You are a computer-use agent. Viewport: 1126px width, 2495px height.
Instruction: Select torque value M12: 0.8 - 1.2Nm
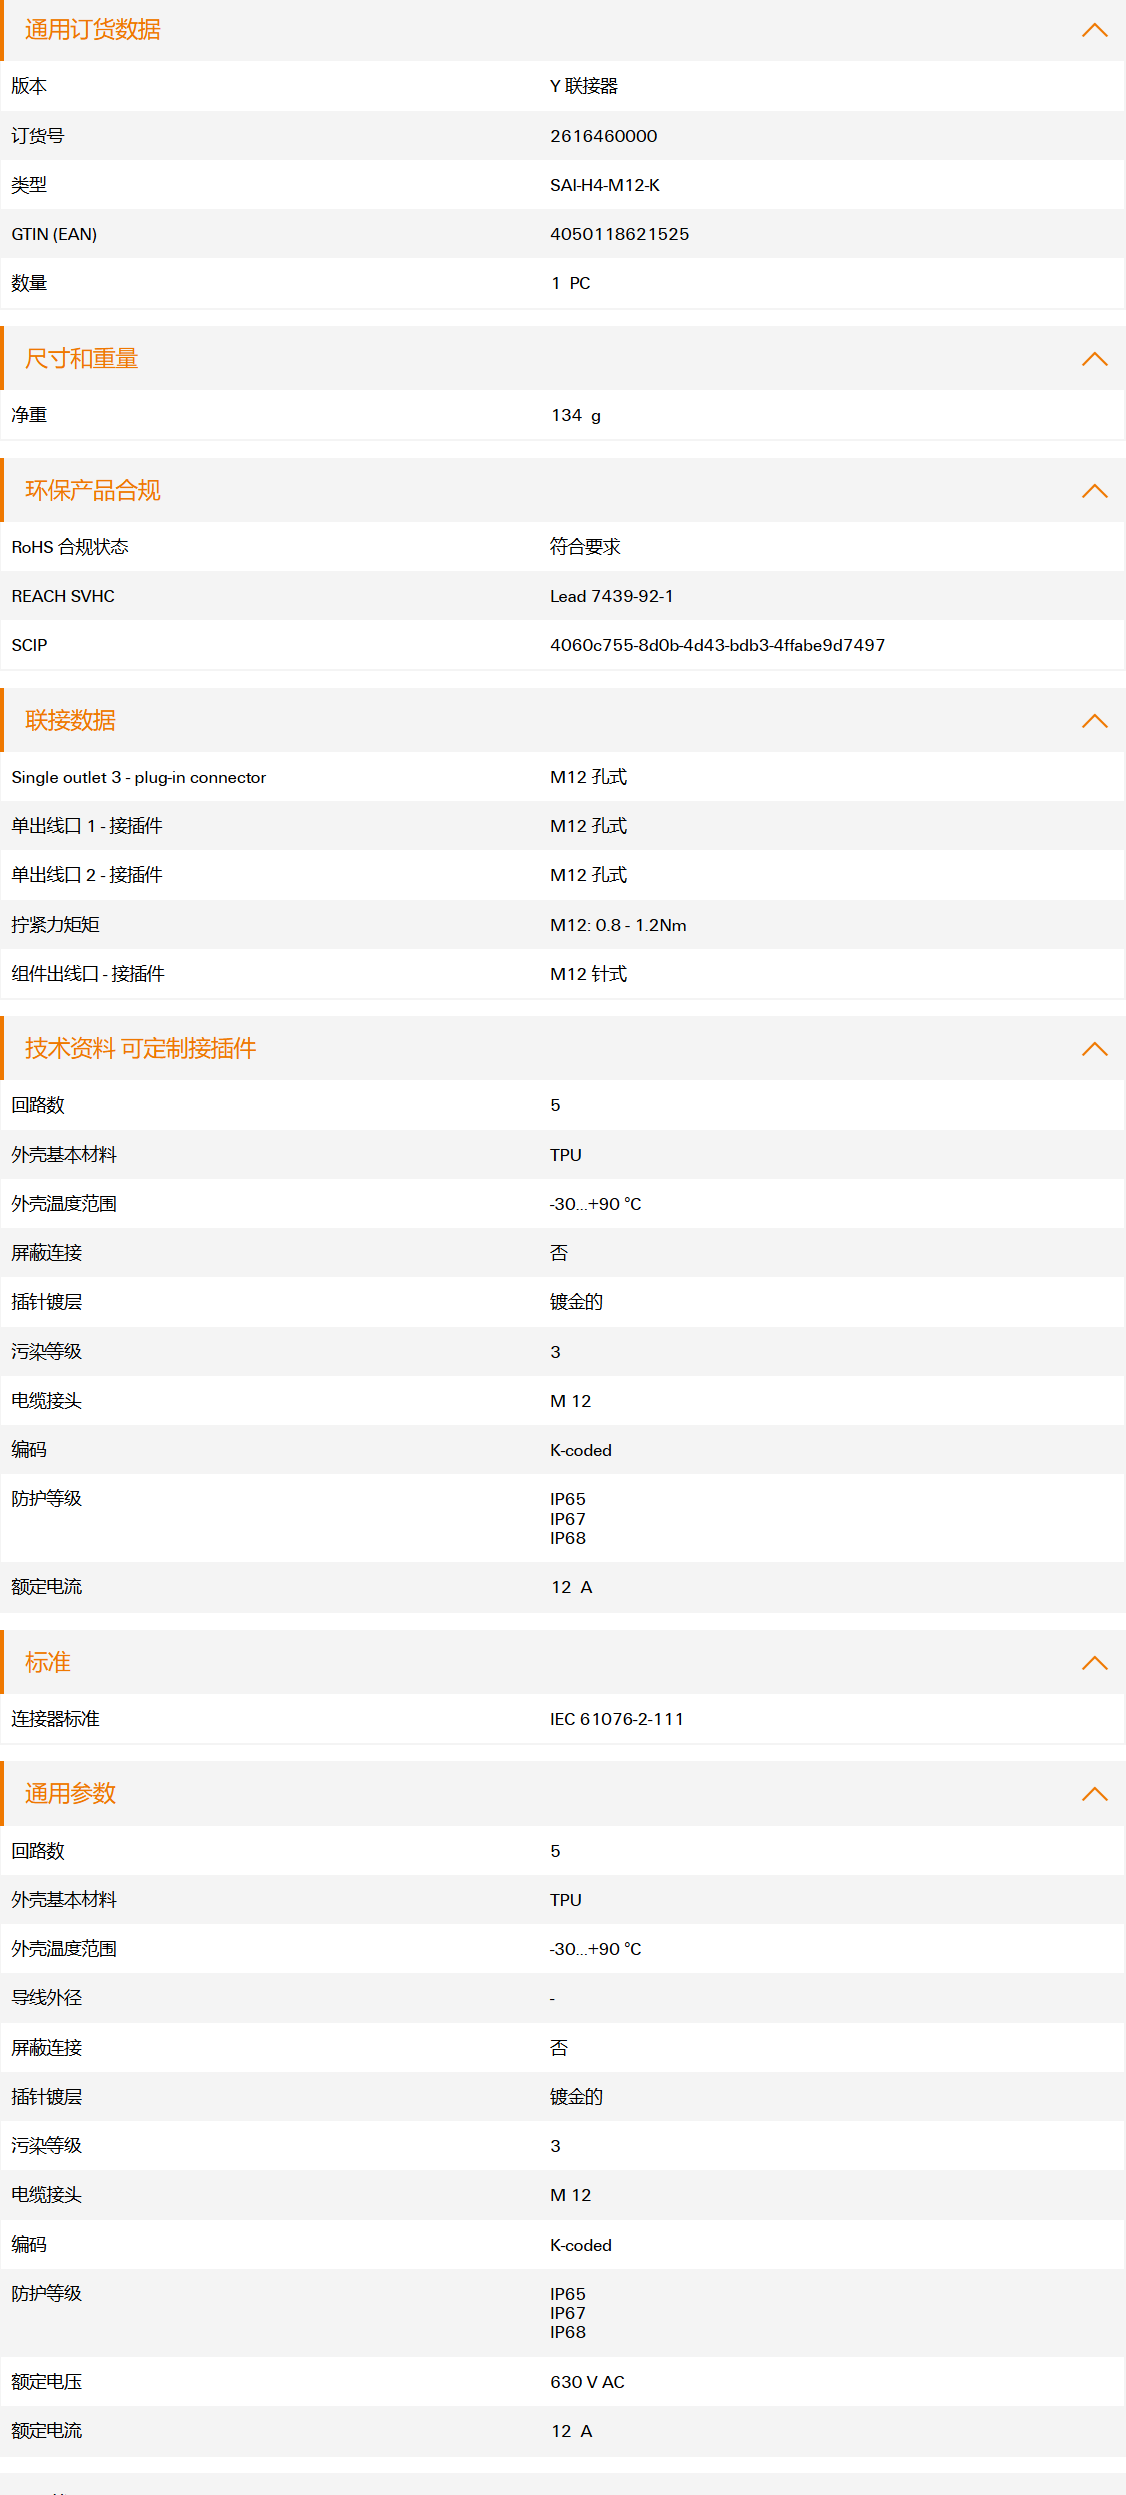click(618, 925)
